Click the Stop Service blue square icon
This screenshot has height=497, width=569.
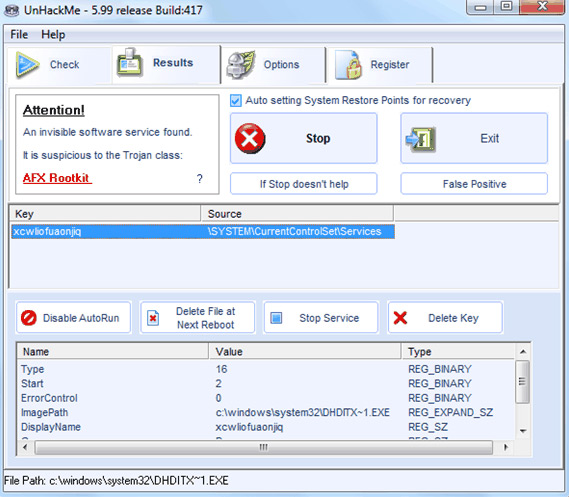(x=277, y=318)
